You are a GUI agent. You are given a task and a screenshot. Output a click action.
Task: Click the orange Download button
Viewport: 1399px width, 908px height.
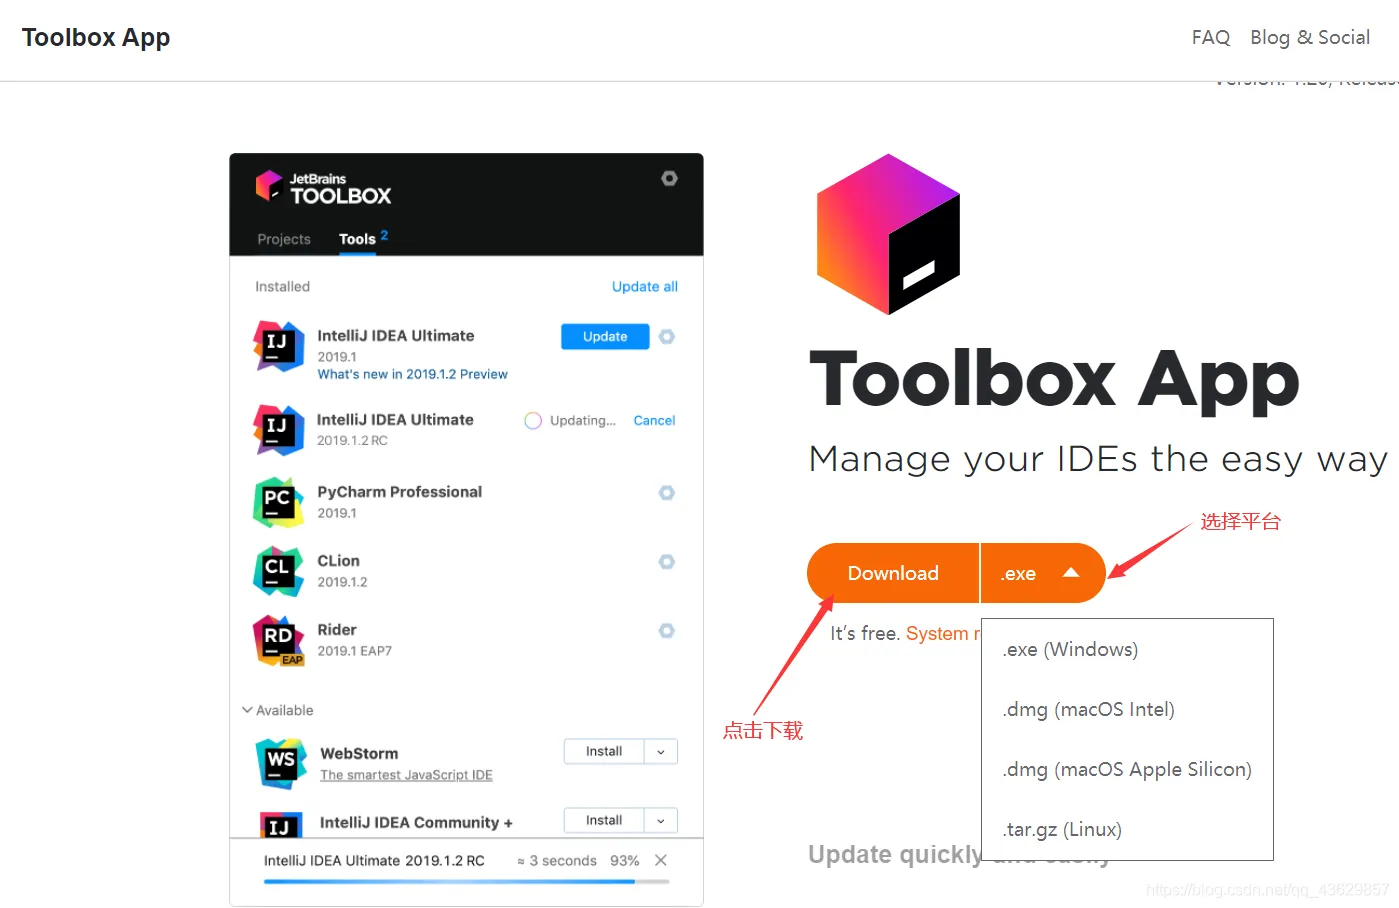893,573
